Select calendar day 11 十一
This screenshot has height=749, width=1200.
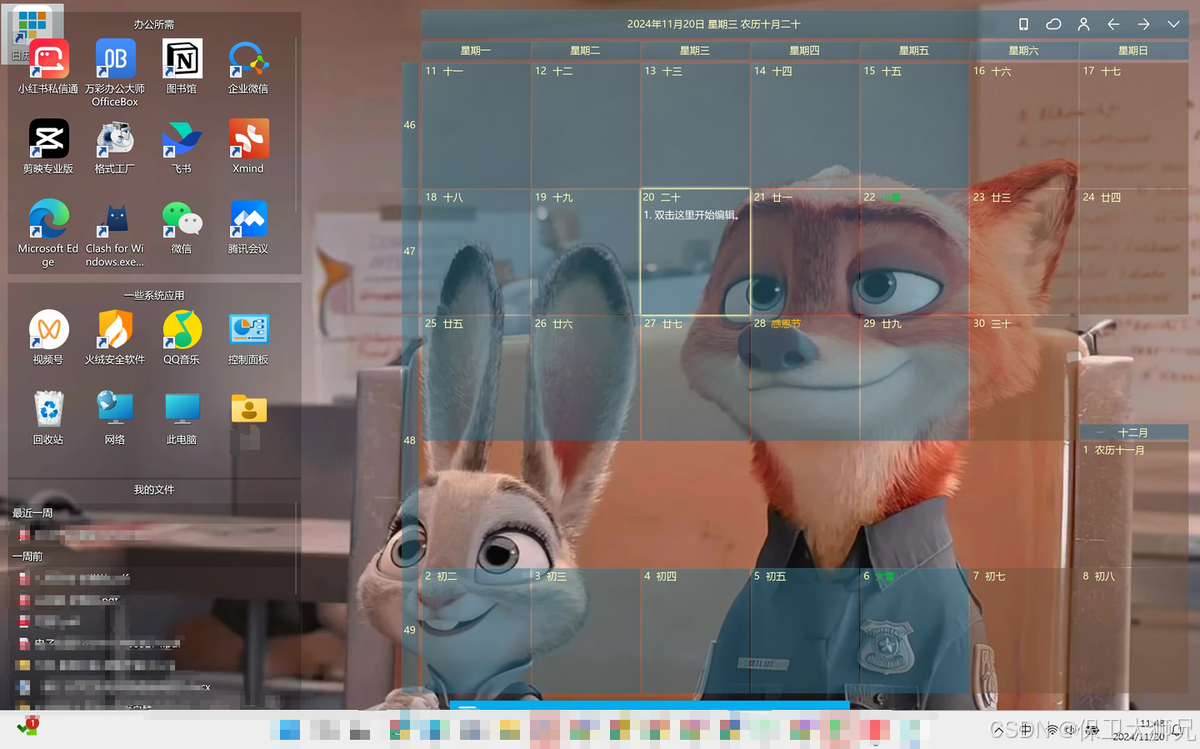(476, 126)
